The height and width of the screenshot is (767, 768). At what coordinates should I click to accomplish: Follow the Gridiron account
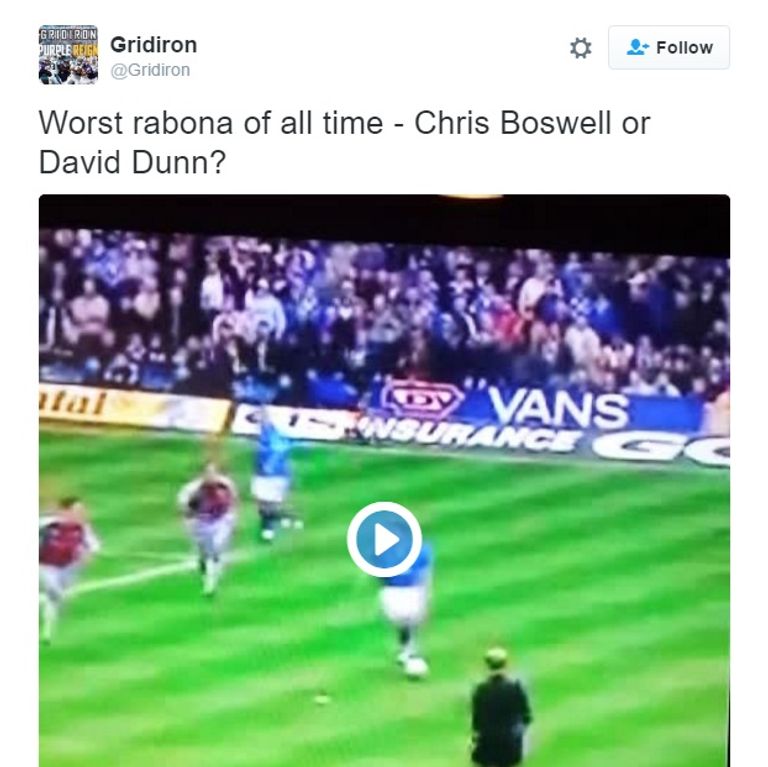(x=669, y=48)
